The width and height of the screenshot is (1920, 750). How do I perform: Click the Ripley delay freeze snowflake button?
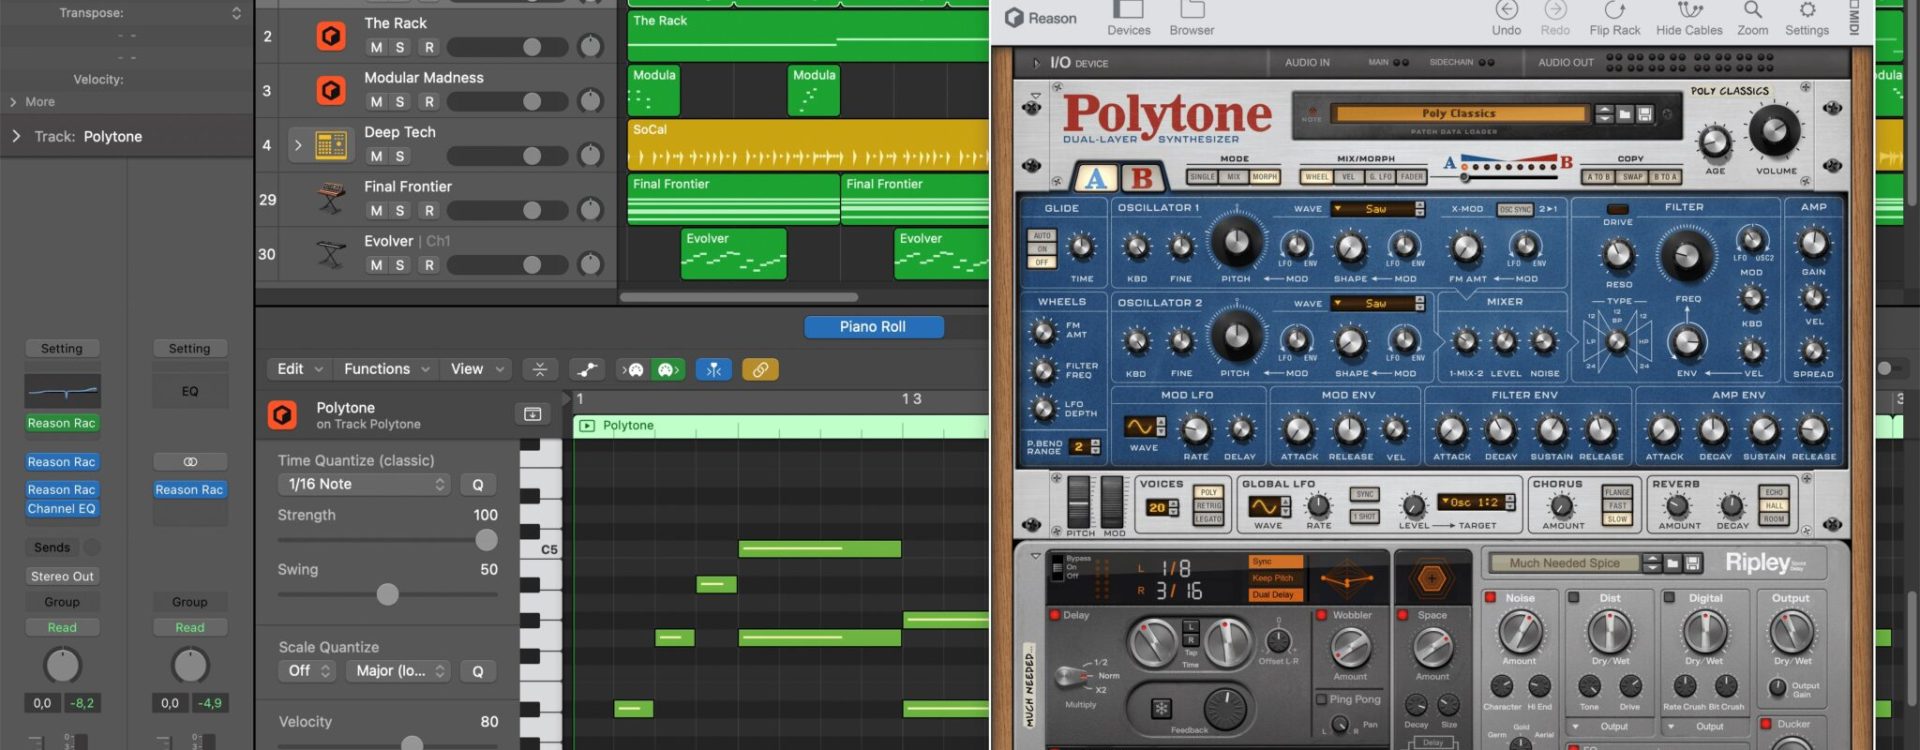coord(1161,708)
